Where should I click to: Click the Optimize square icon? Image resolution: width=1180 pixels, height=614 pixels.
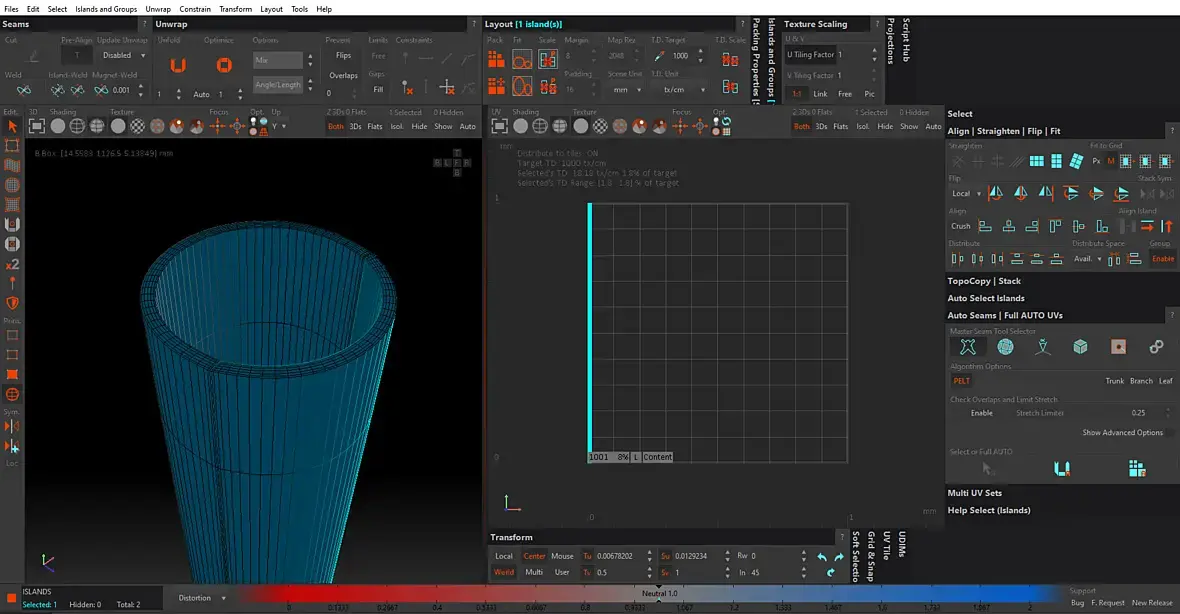pos(224,66)
